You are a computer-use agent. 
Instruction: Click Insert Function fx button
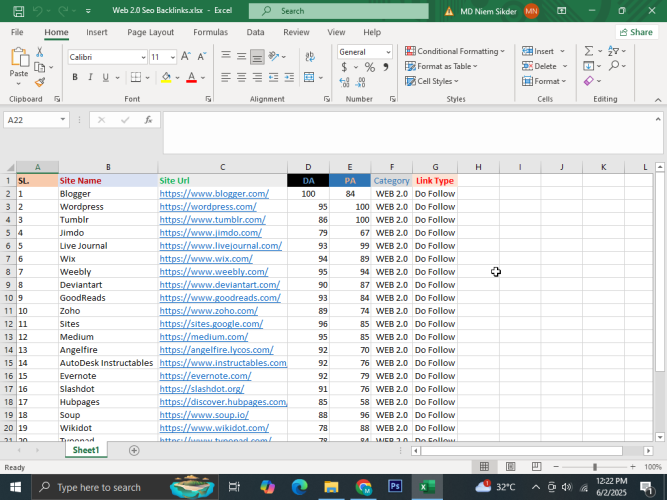tap(148, 120)
